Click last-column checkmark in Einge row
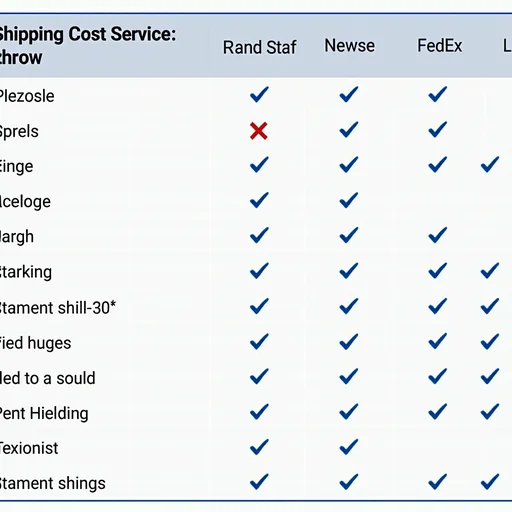Screen dimensions: 512x512 pyautogui.click(x=490, y=165)
